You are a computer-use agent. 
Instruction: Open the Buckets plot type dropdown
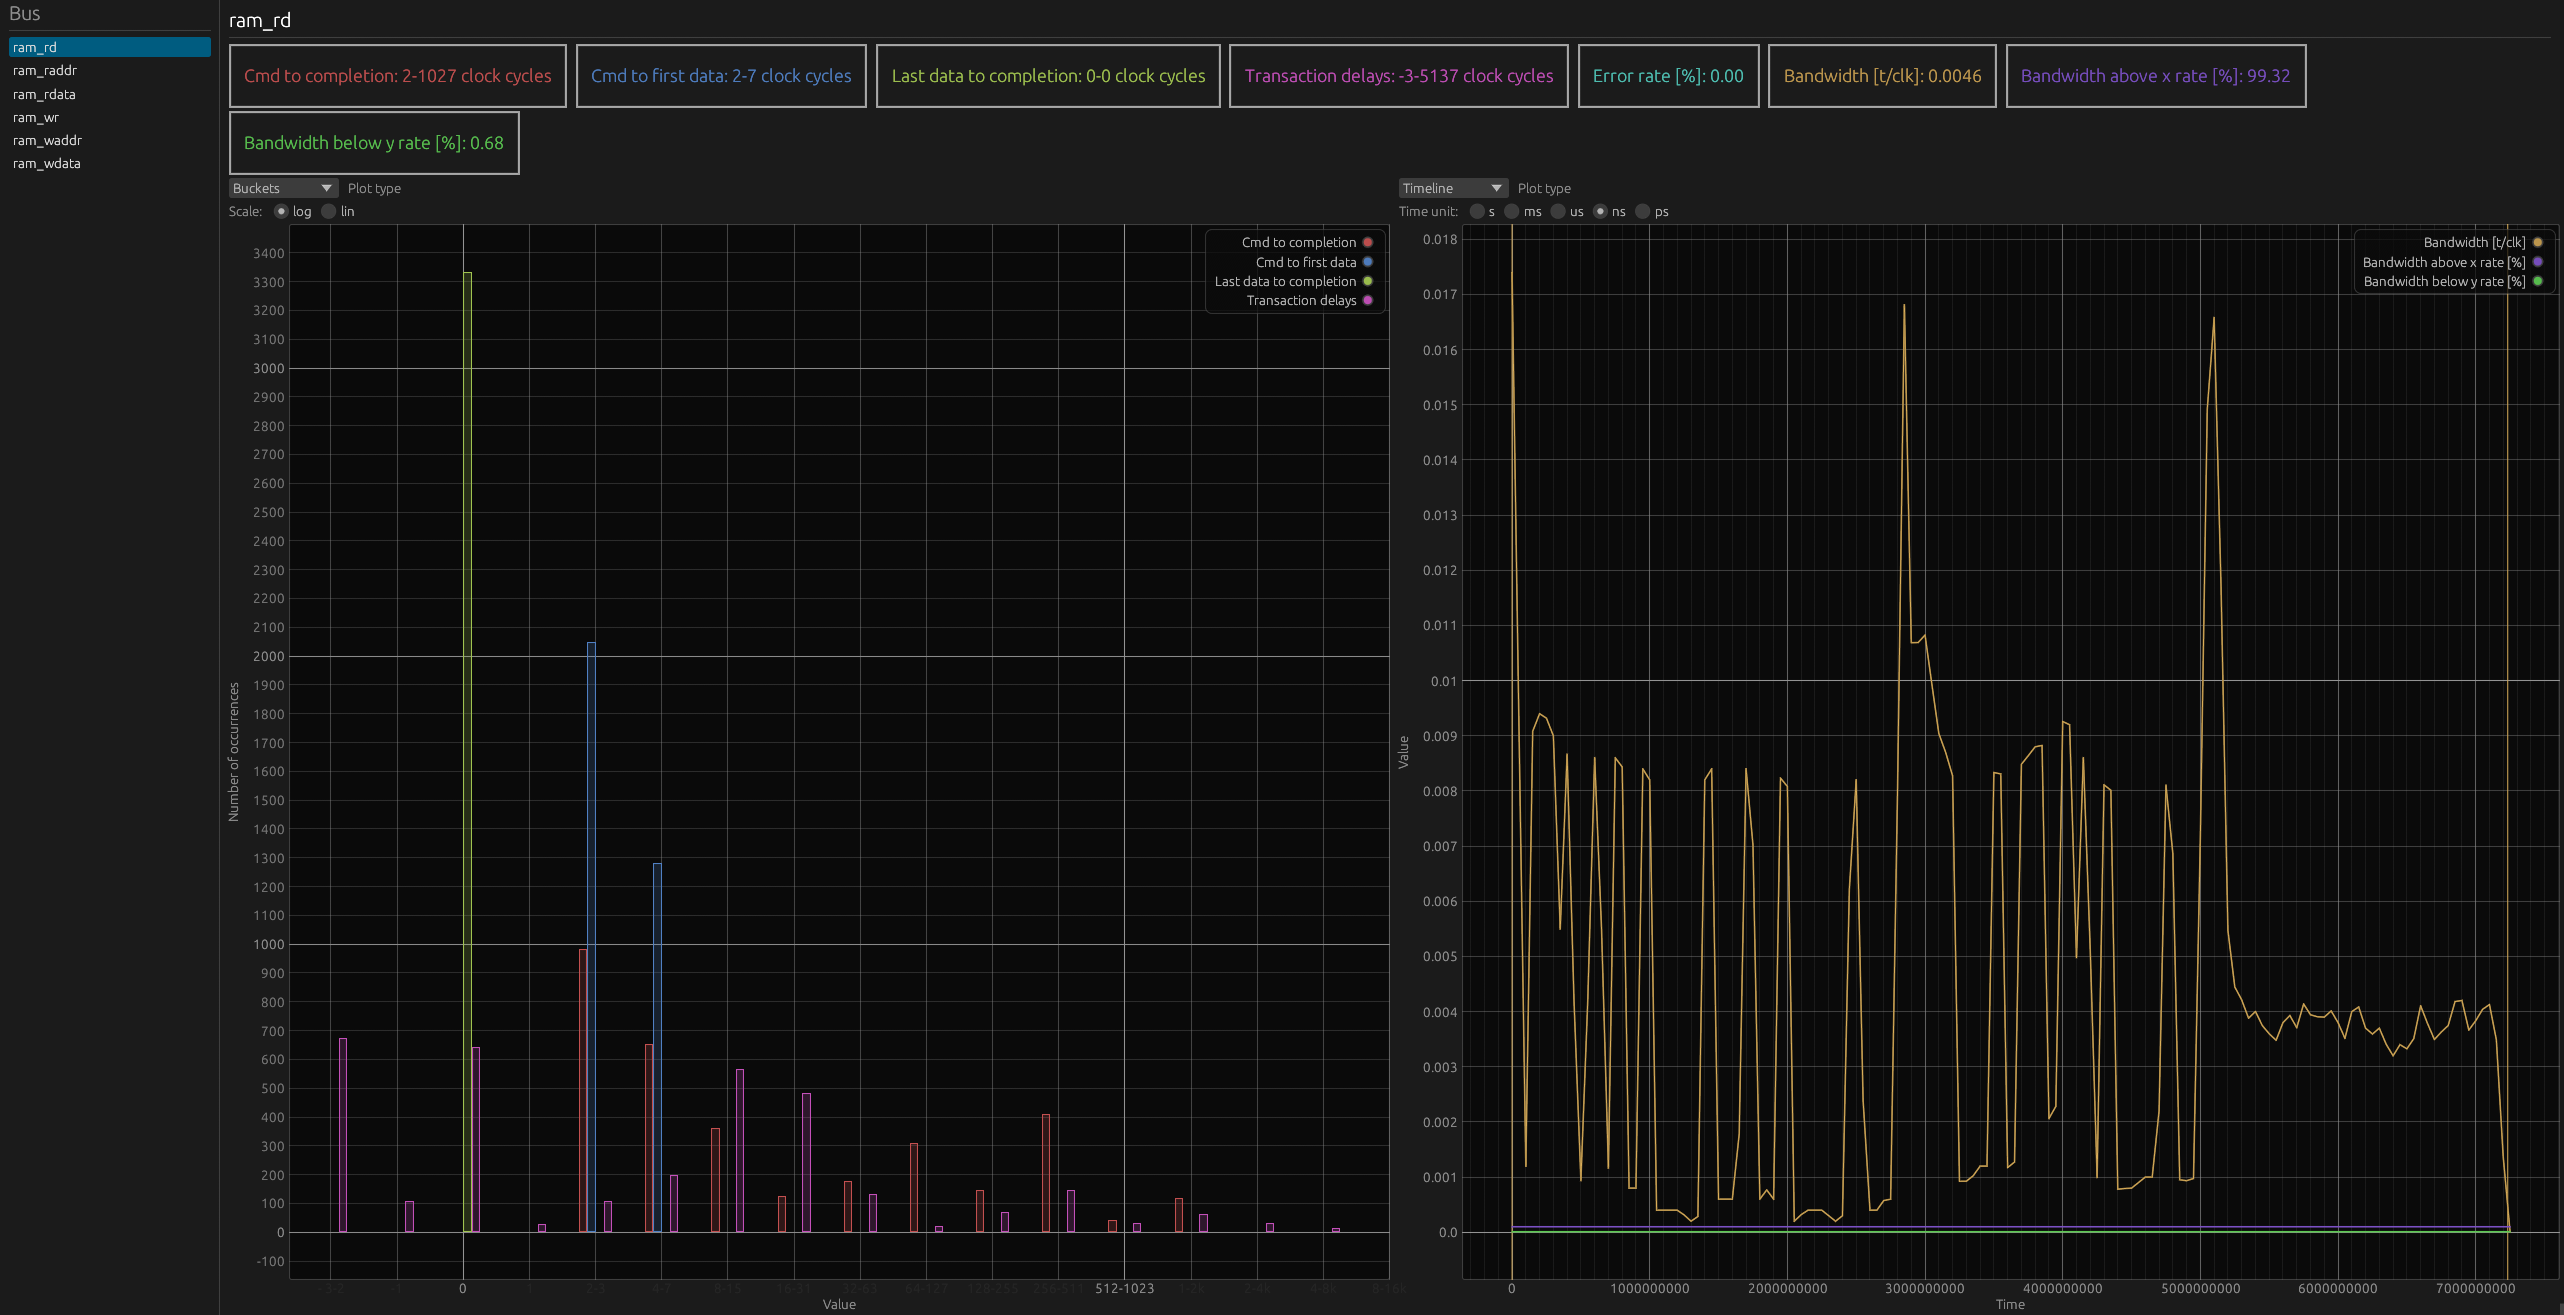point(282,188)
